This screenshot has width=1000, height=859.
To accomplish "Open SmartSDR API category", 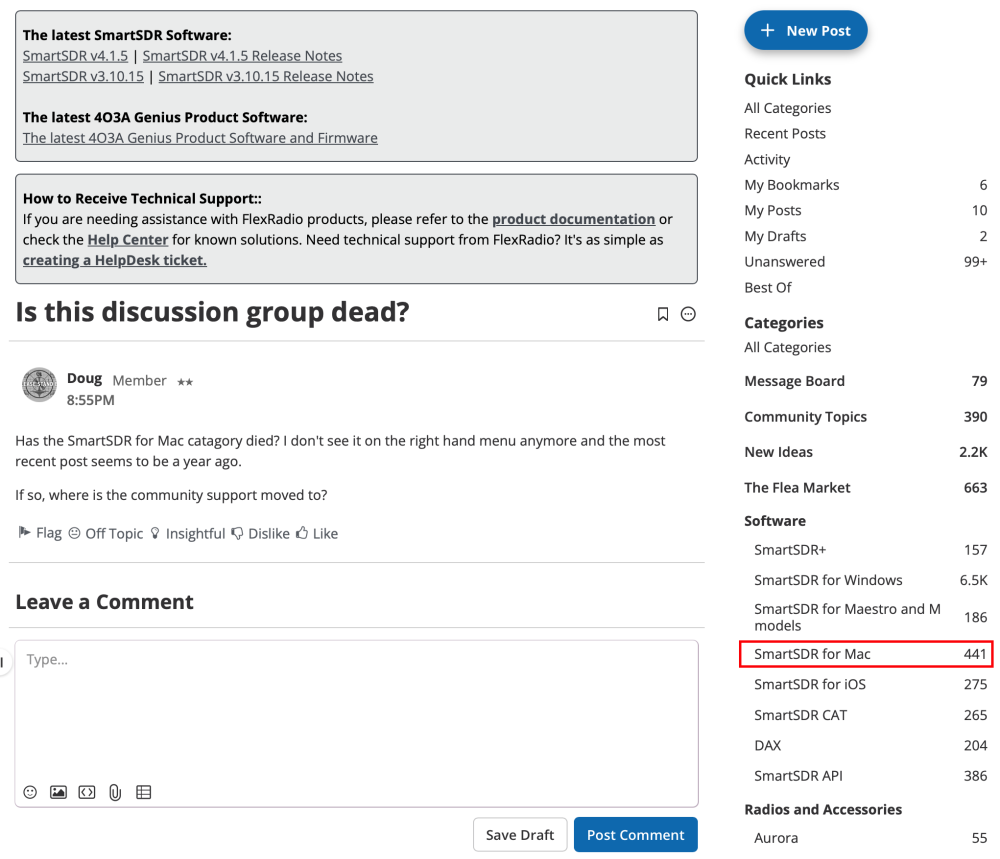I will click(x=871, y=776).
